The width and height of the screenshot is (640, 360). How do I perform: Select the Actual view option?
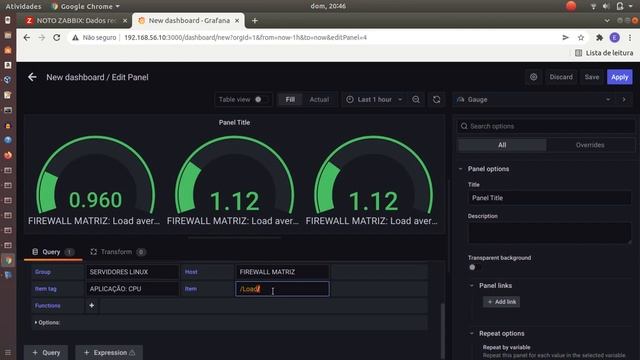pyautogui.click(x=319, y=100)
